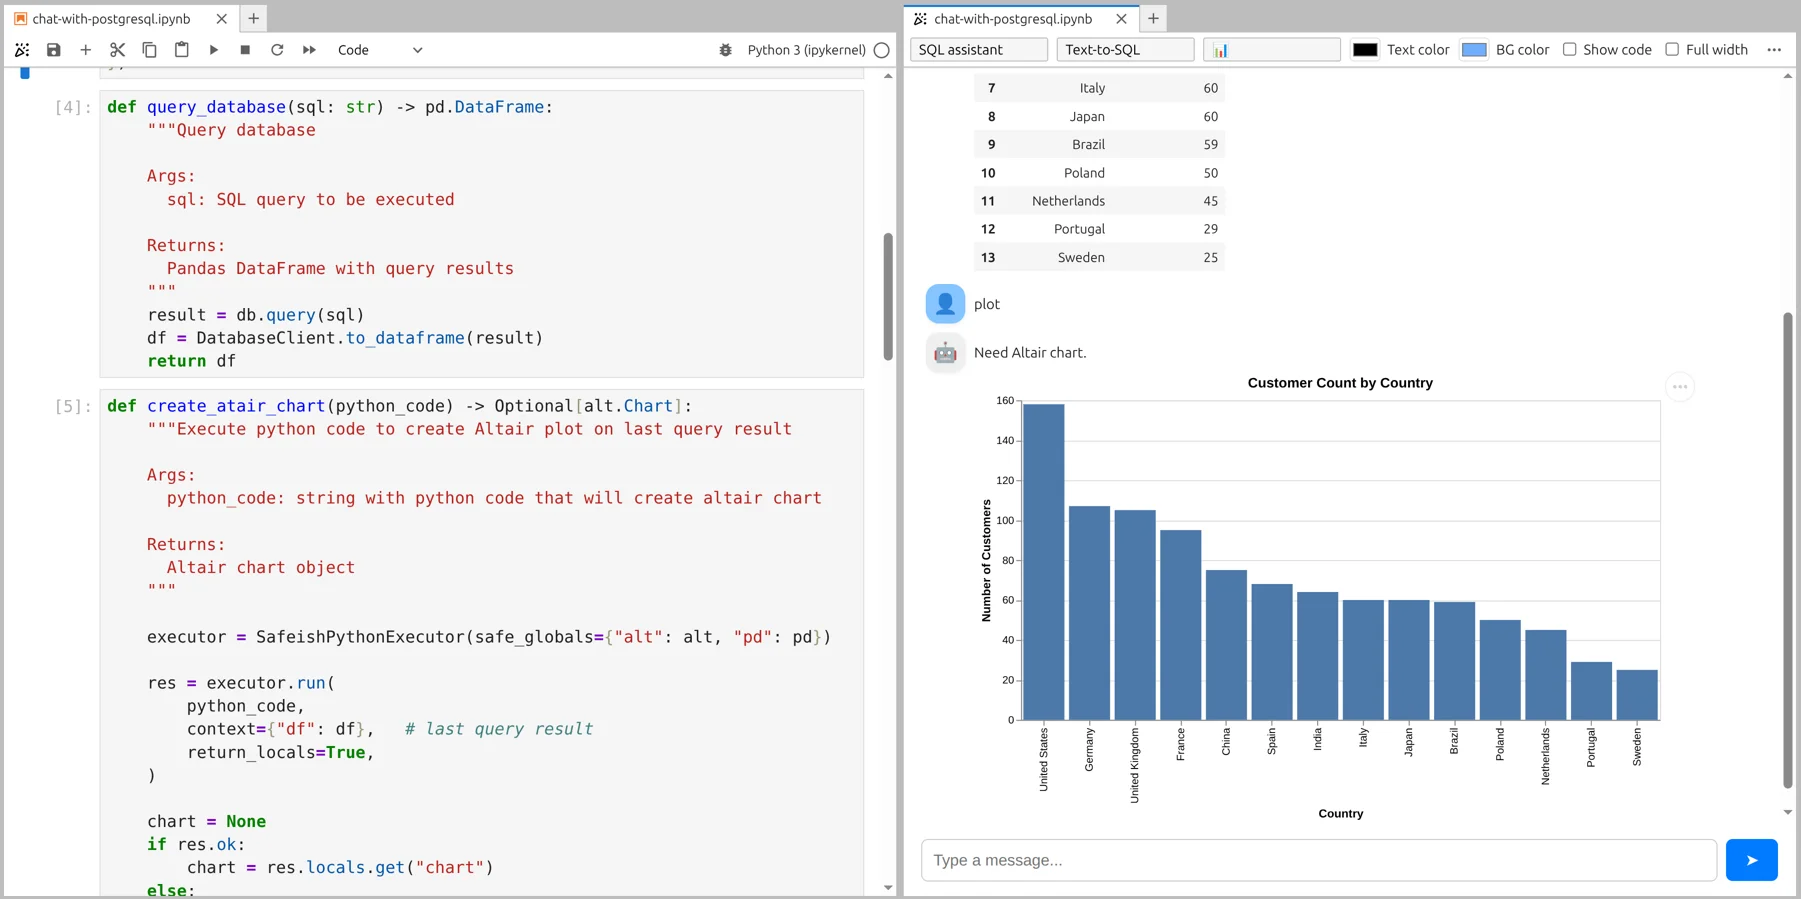Click the Python 3 (ipykernel) kernel name
This screenshot has width=1801, height=899.
coord(806,50)
